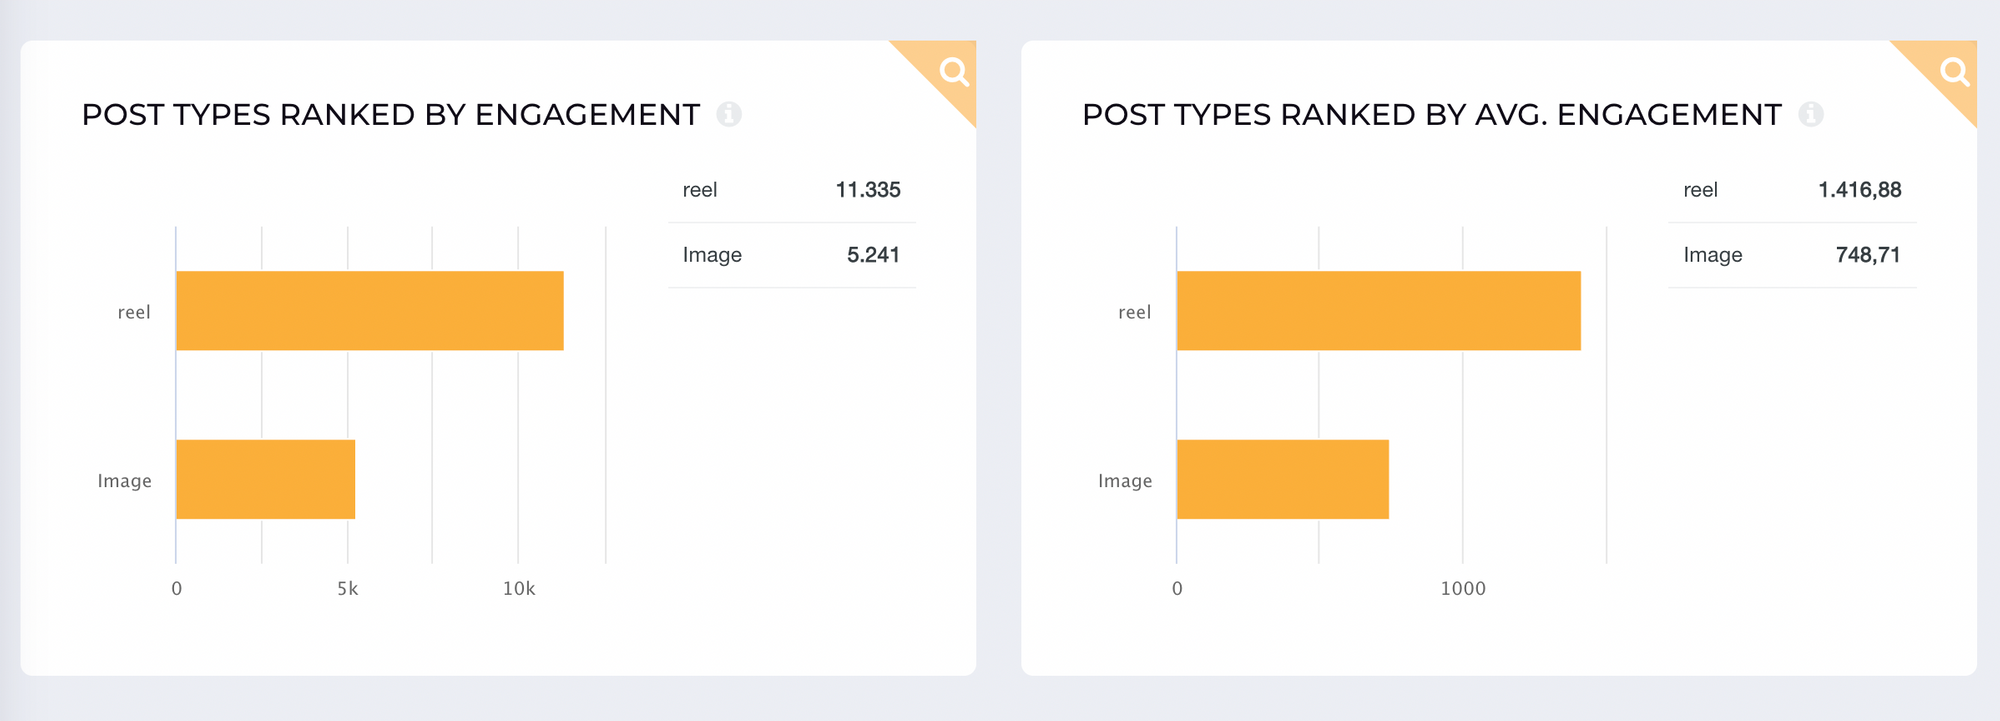Image resolution: width=2000 pixels, height=721 pixels.
Task: Click reel row showing 11.335 in table
Action: tap(792, 190)
